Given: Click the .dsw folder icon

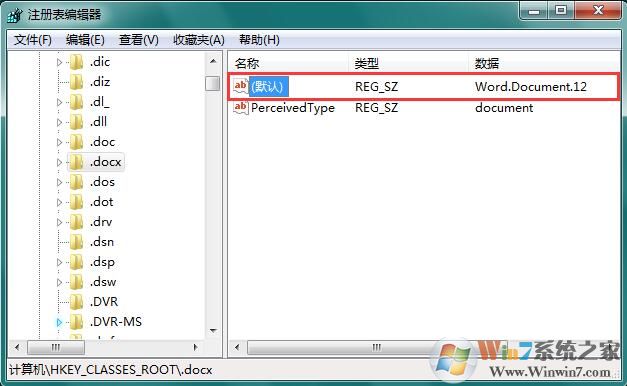Looking at the screenshot, I should pos(76,282).
